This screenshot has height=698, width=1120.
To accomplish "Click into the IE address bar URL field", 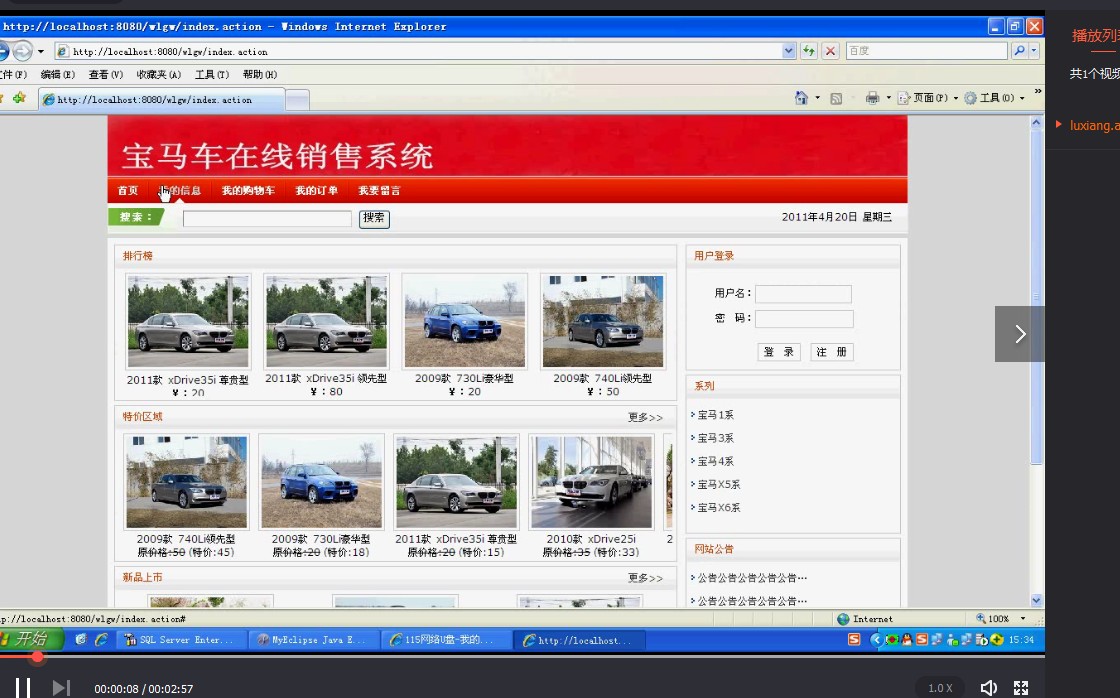I will point(426,51).
